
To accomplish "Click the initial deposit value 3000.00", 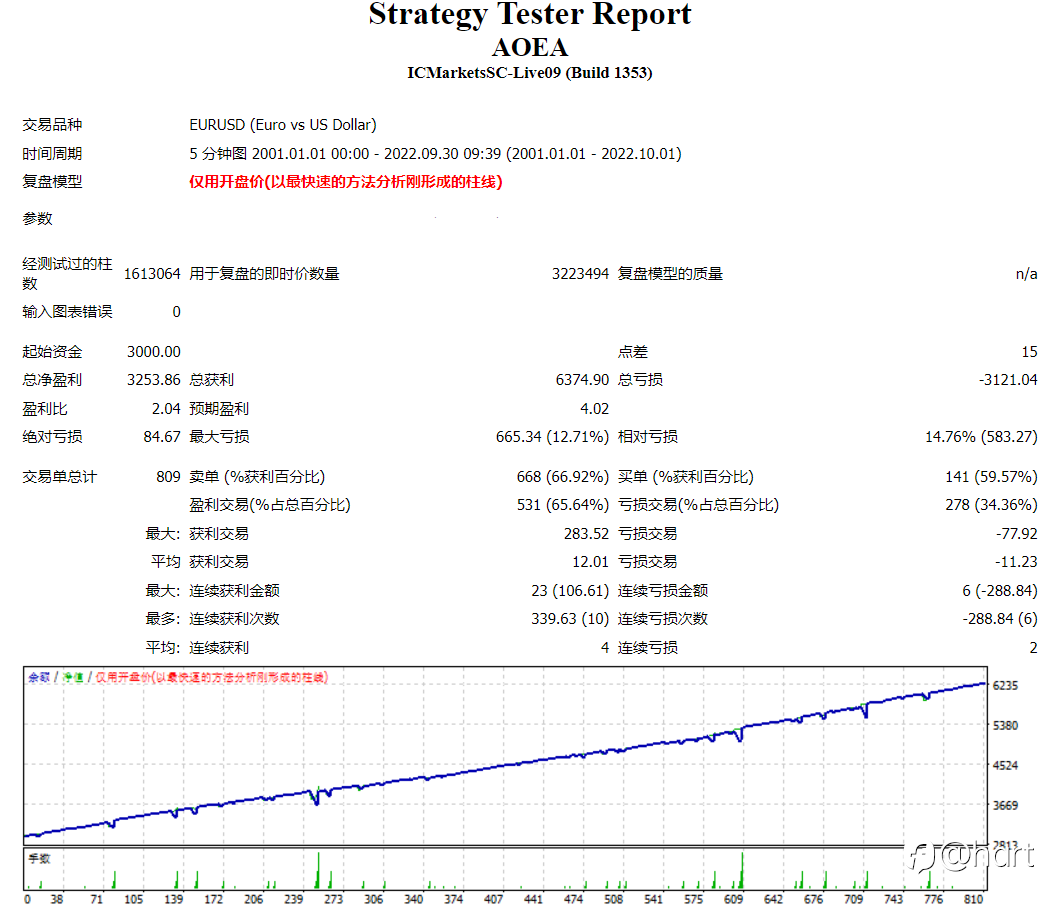I will pos(153,352).
